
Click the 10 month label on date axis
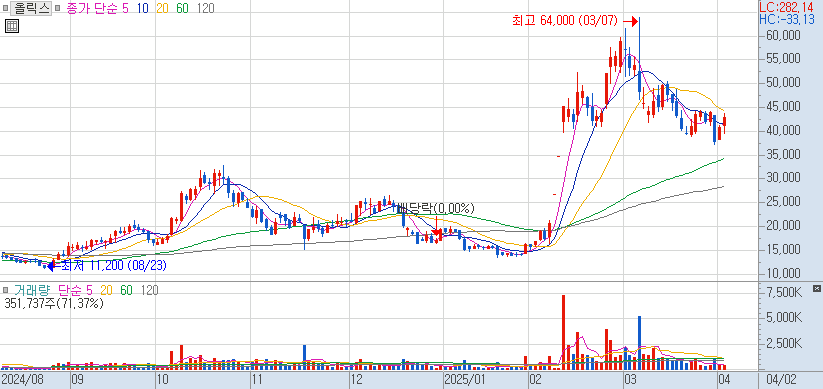(163, 379)
